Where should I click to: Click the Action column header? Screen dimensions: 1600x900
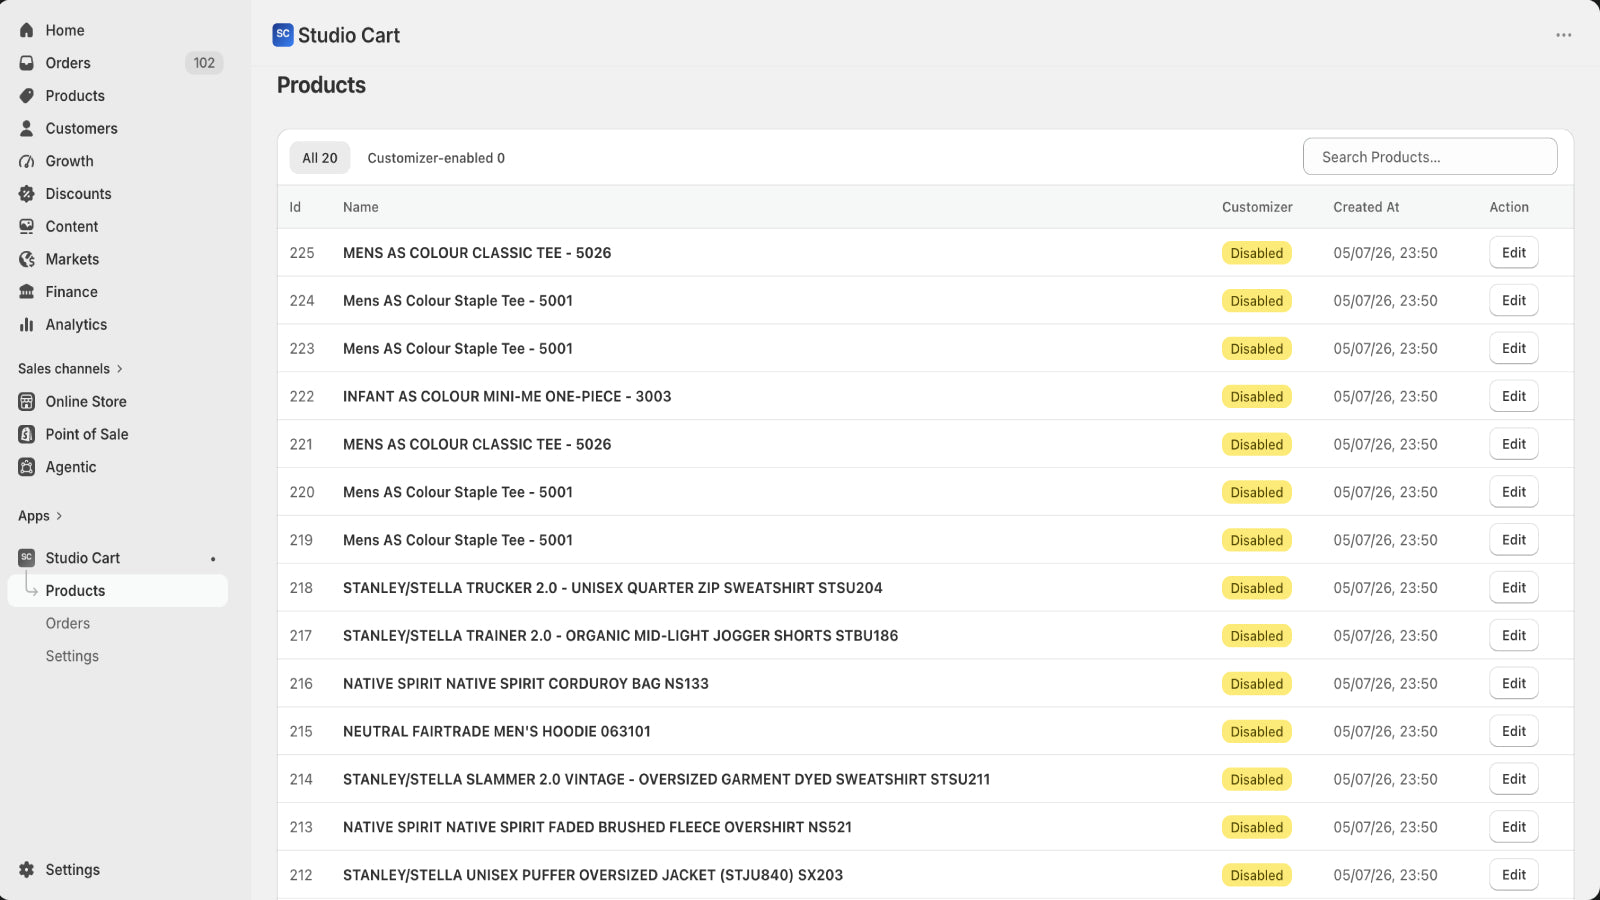[1509, 207]
